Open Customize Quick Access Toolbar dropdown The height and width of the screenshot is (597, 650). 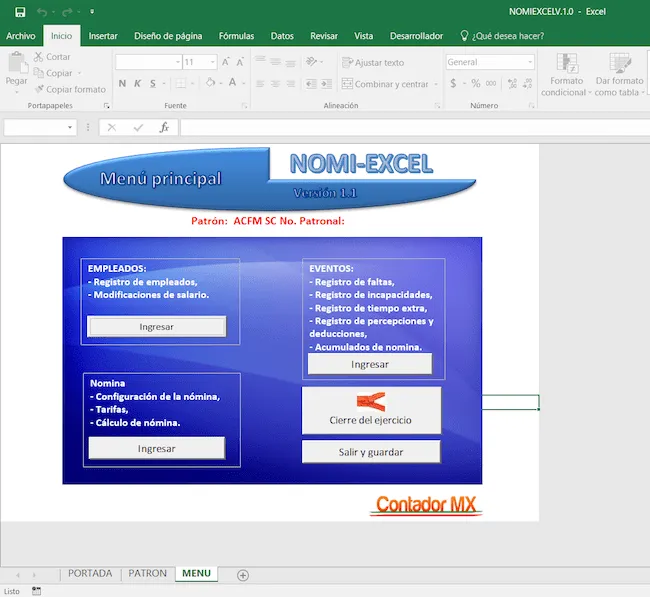[92, 12]
